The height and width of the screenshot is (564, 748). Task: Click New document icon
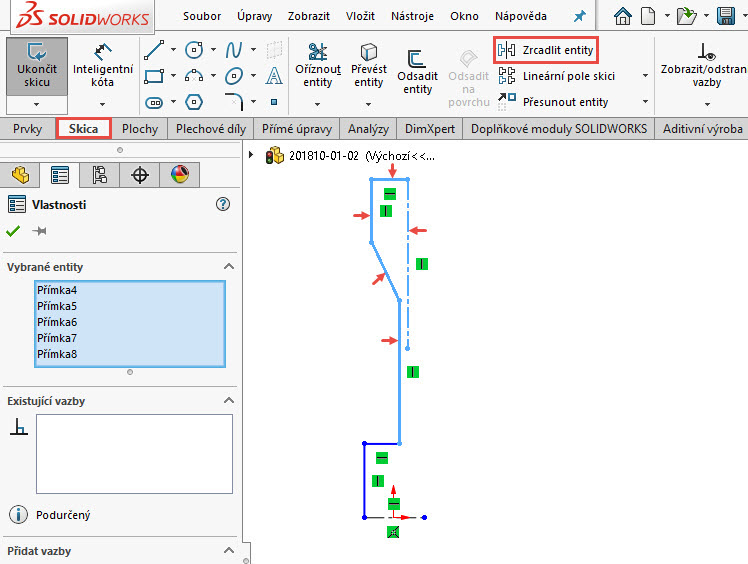tap(647, 16)
